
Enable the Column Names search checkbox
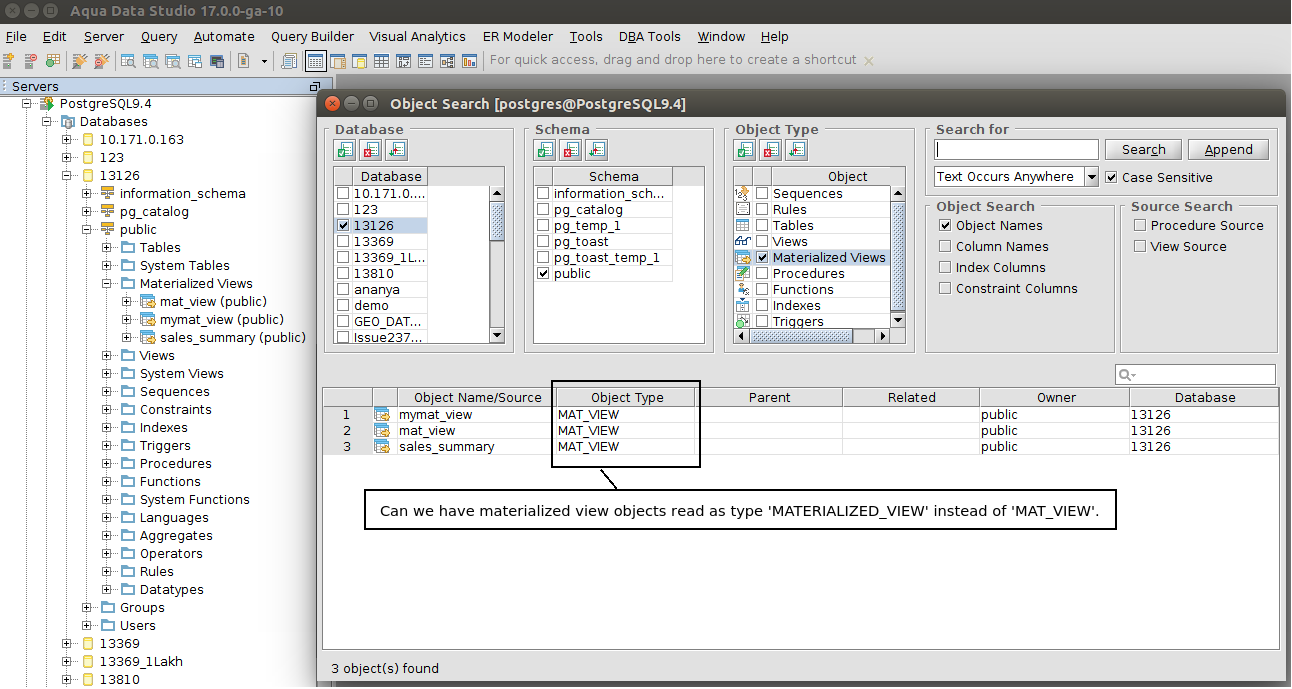point(945,247)
